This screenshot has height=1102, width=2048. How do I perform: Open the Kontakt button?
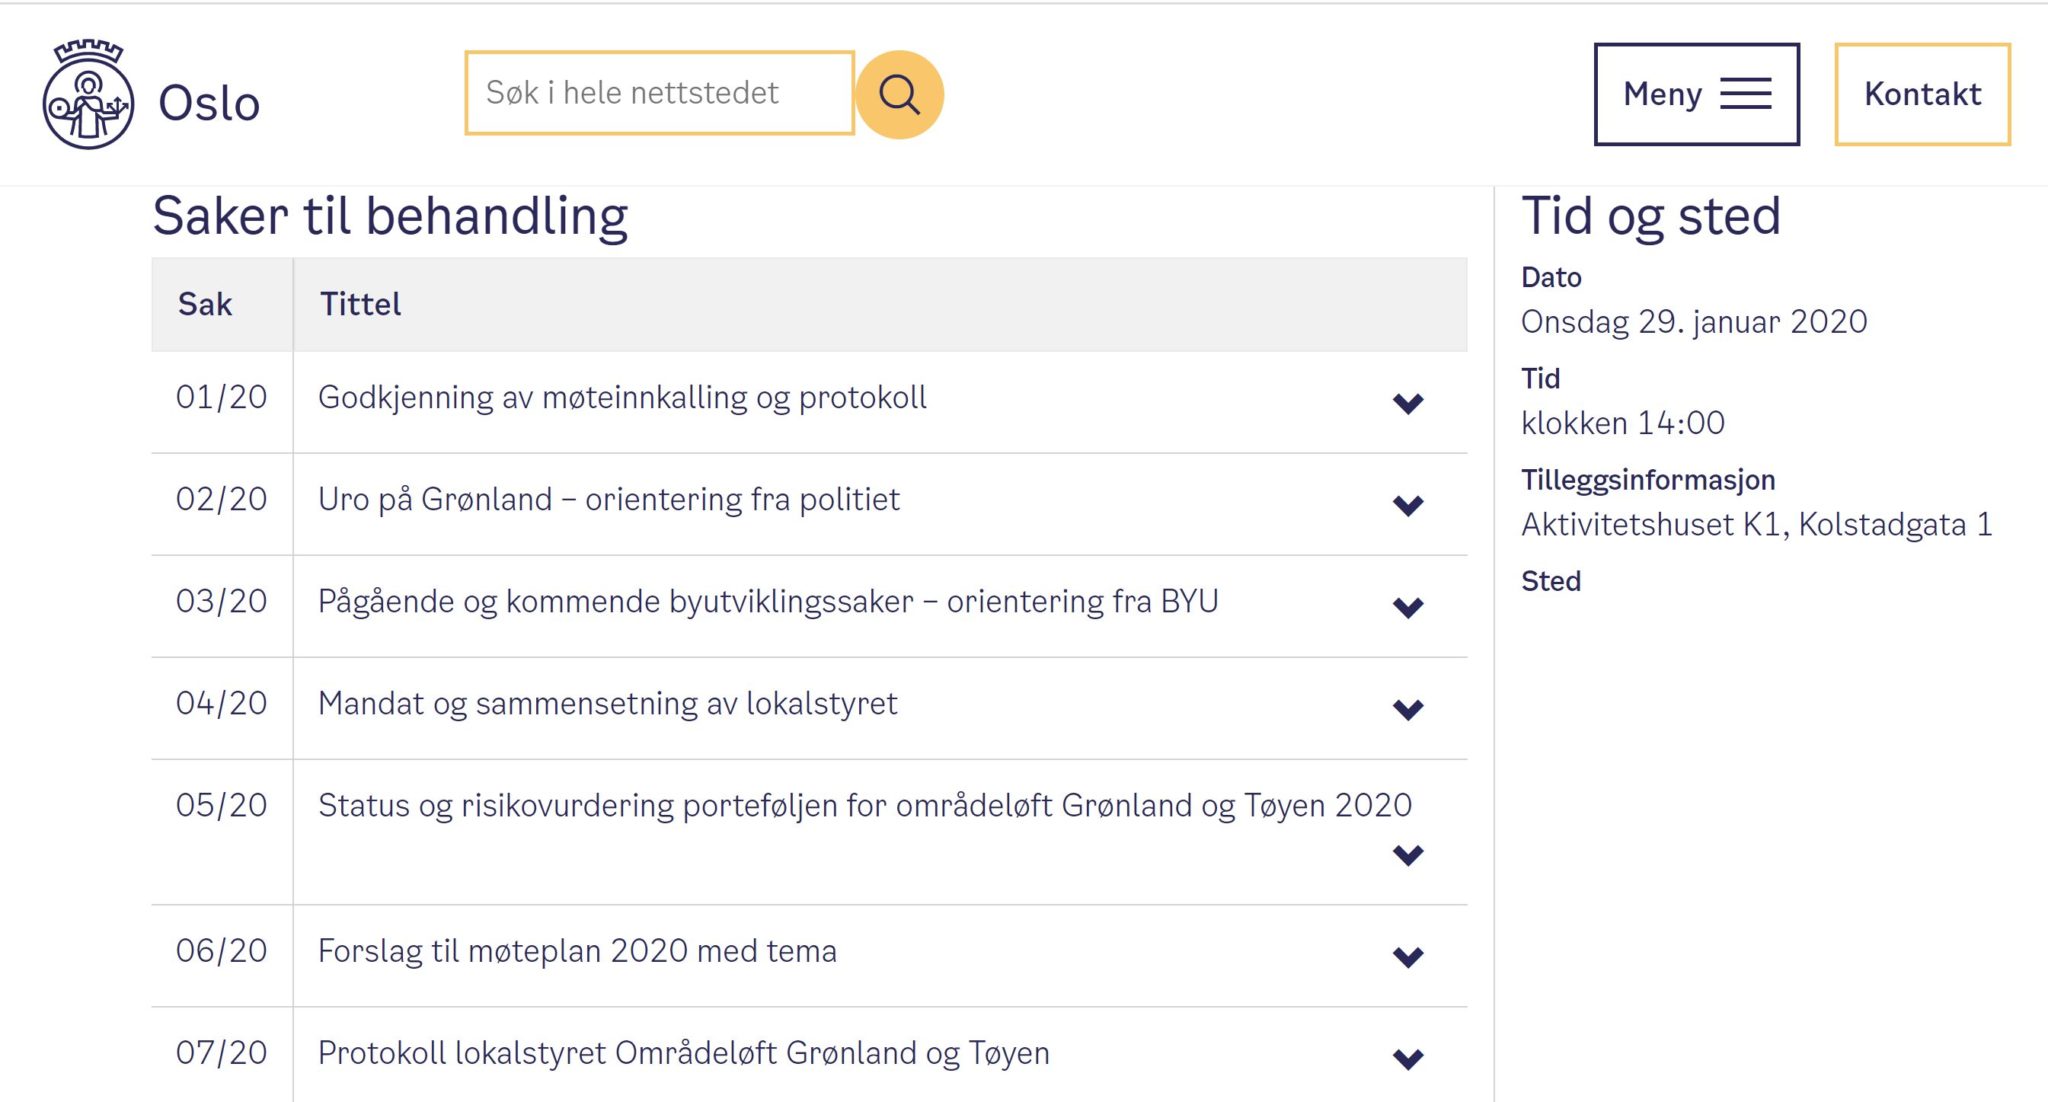coord(1921,94)
